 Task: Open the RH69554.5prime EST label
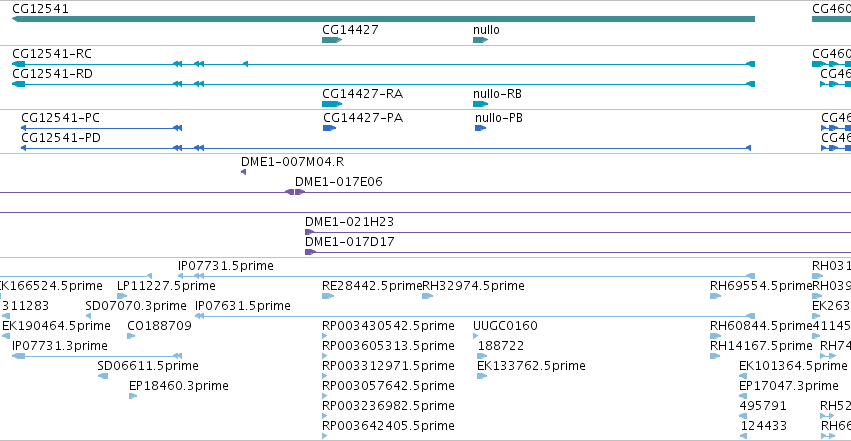tap(761, 286)
